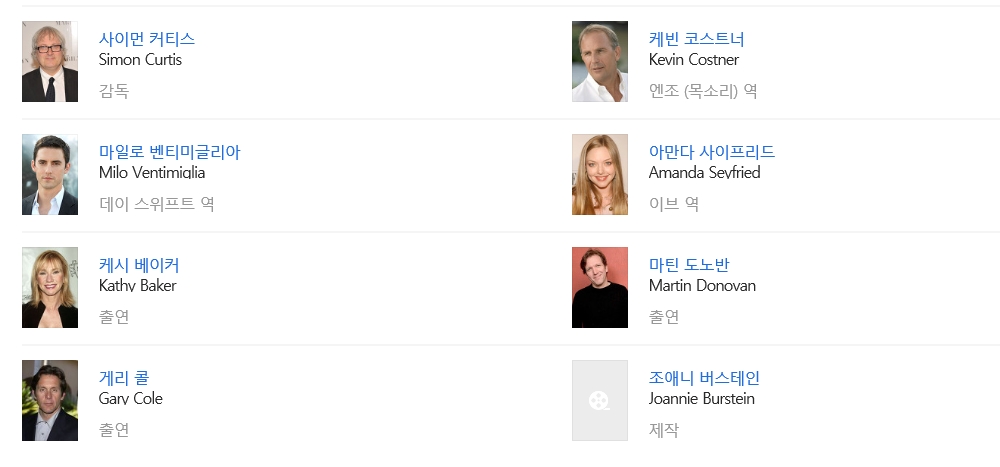The height and width of the screenshot is (467, 1000).
Task: Open Kathy Baker's profile picture
Action: [50, 288]
